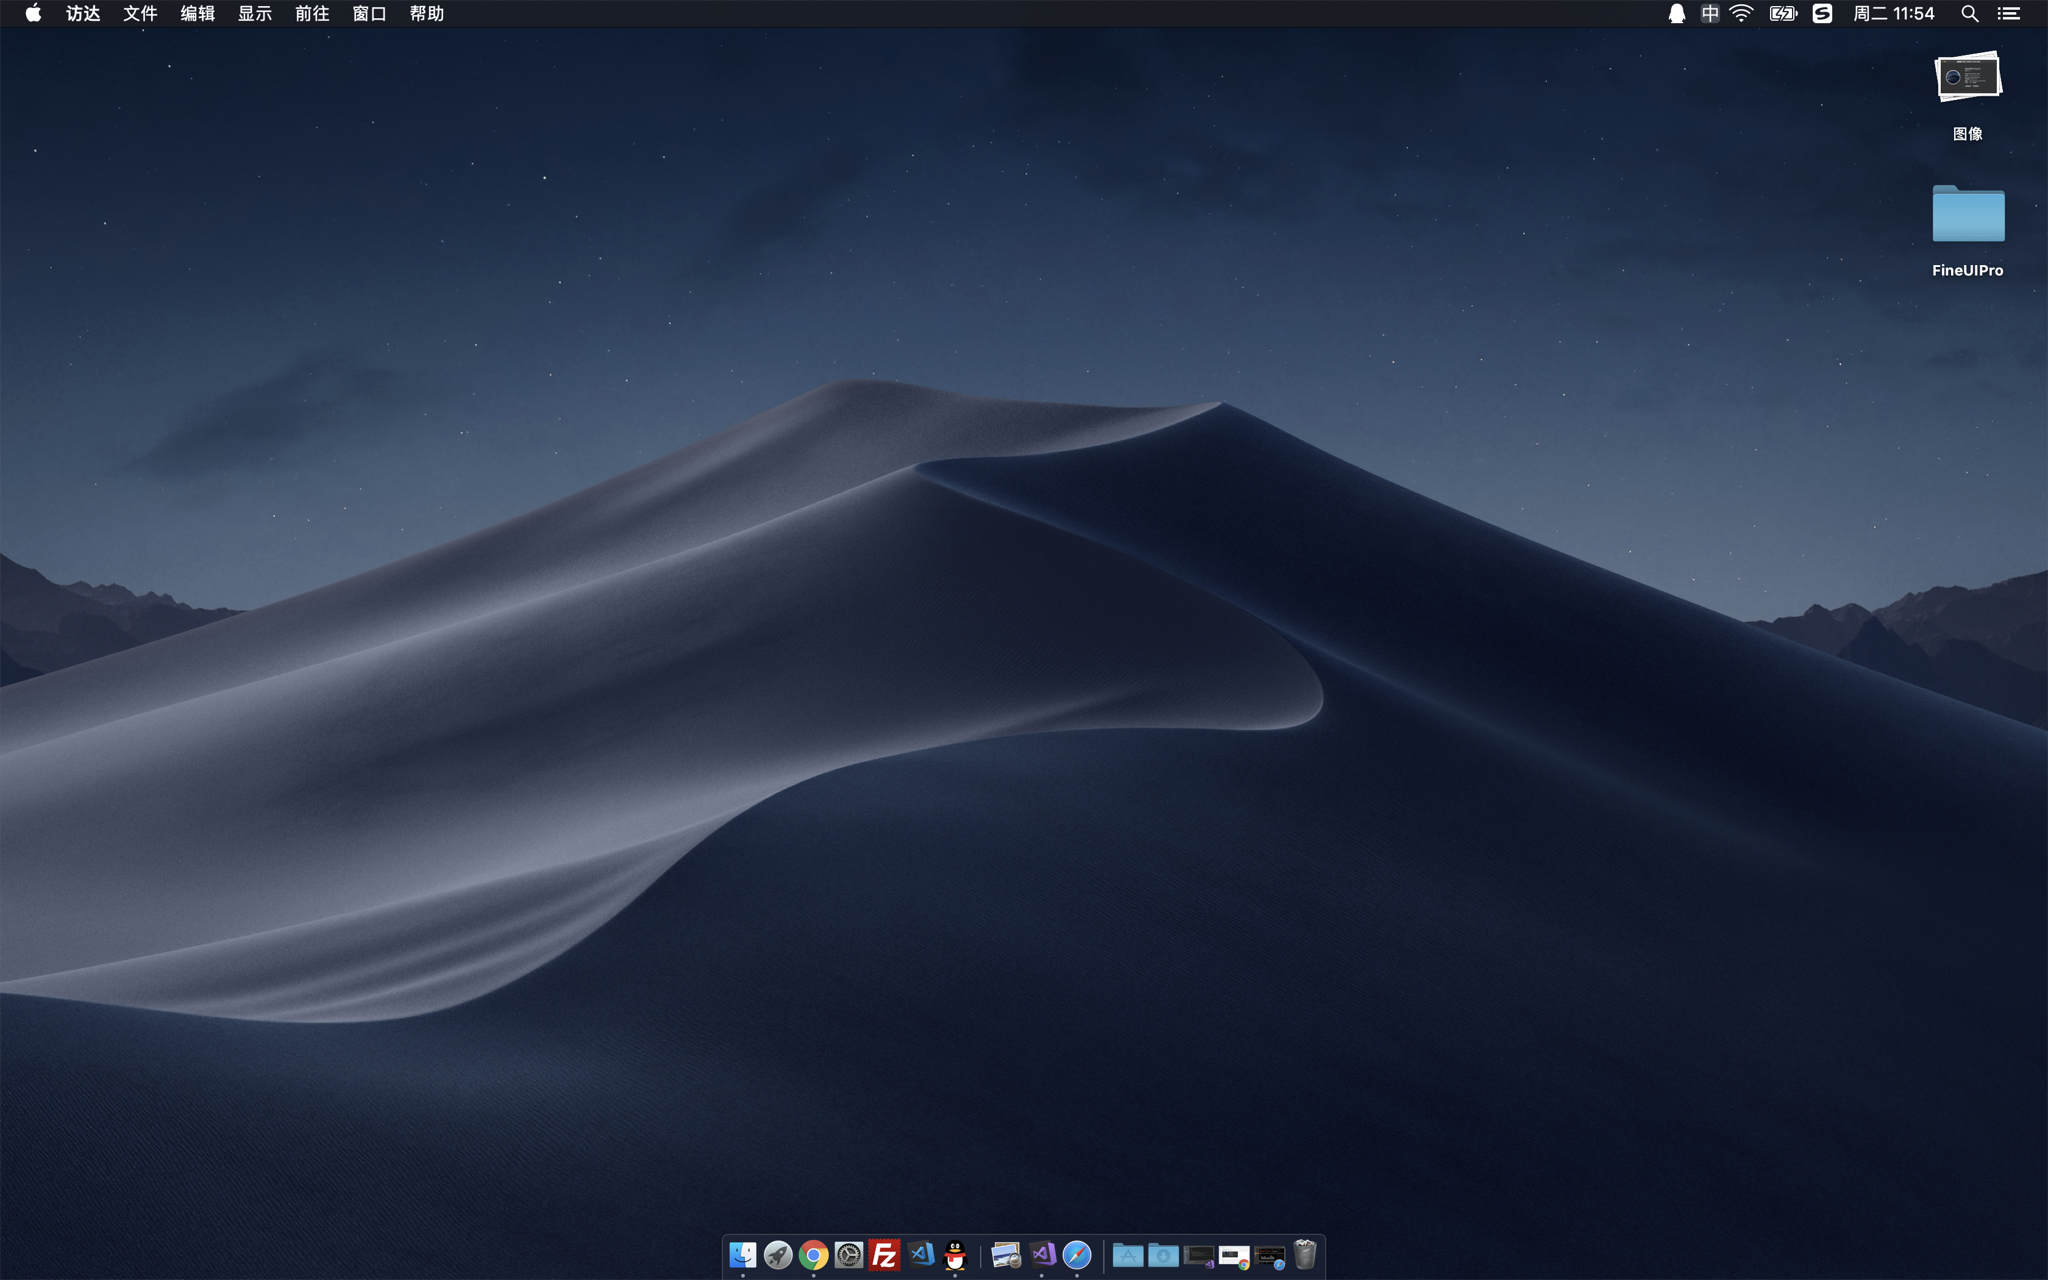Open Preview app in the Dock
This screenshot has width=2048, height=1280.
point(1006,1255)
